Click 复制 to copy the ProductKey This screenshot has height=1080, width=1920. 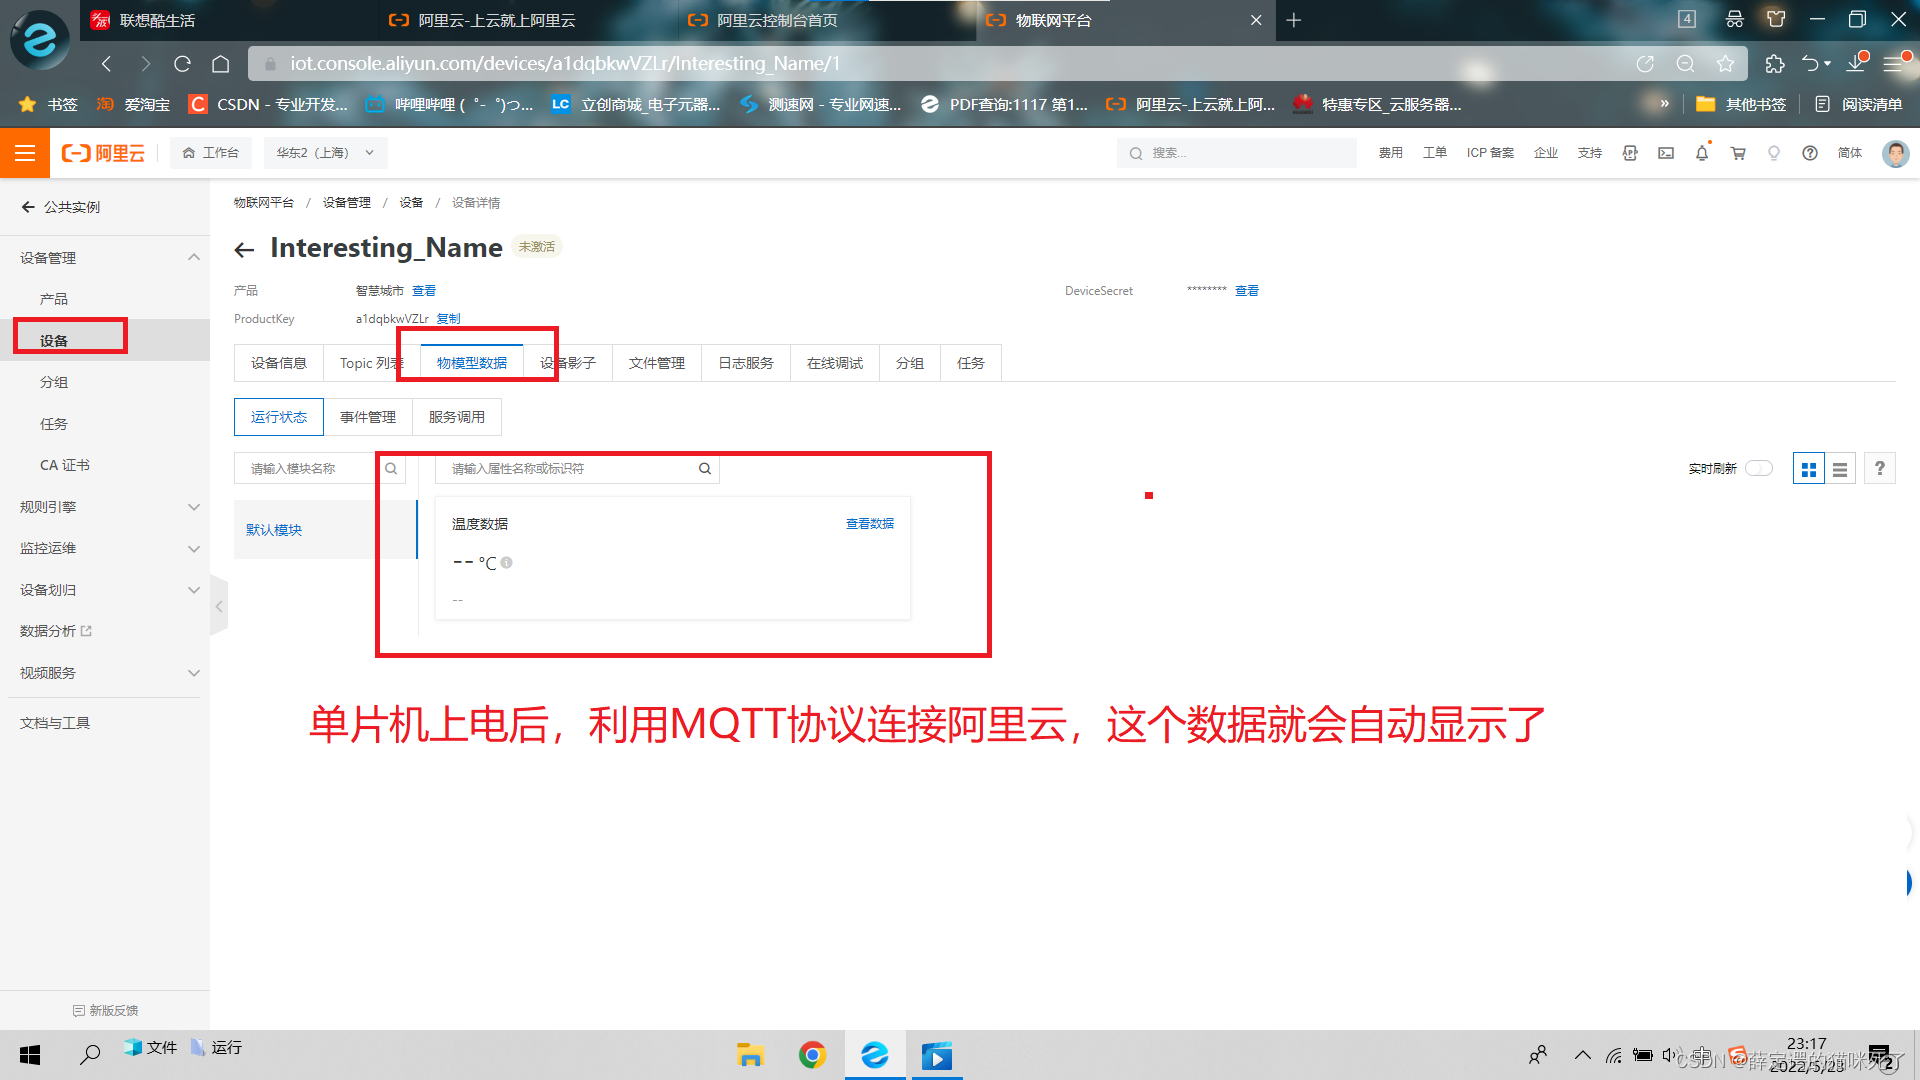click(x=448, y=319)
